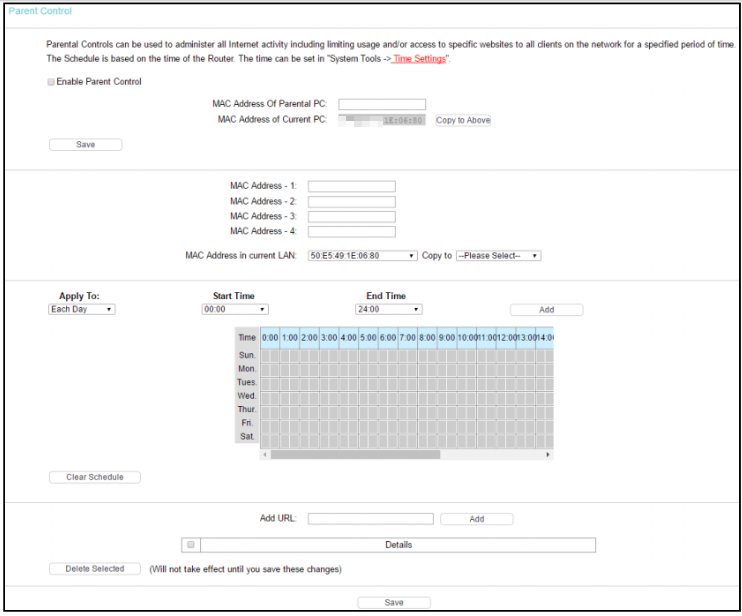Click the Parent Control page title
This screenshot has height=616, width=742.
point(40,11)
